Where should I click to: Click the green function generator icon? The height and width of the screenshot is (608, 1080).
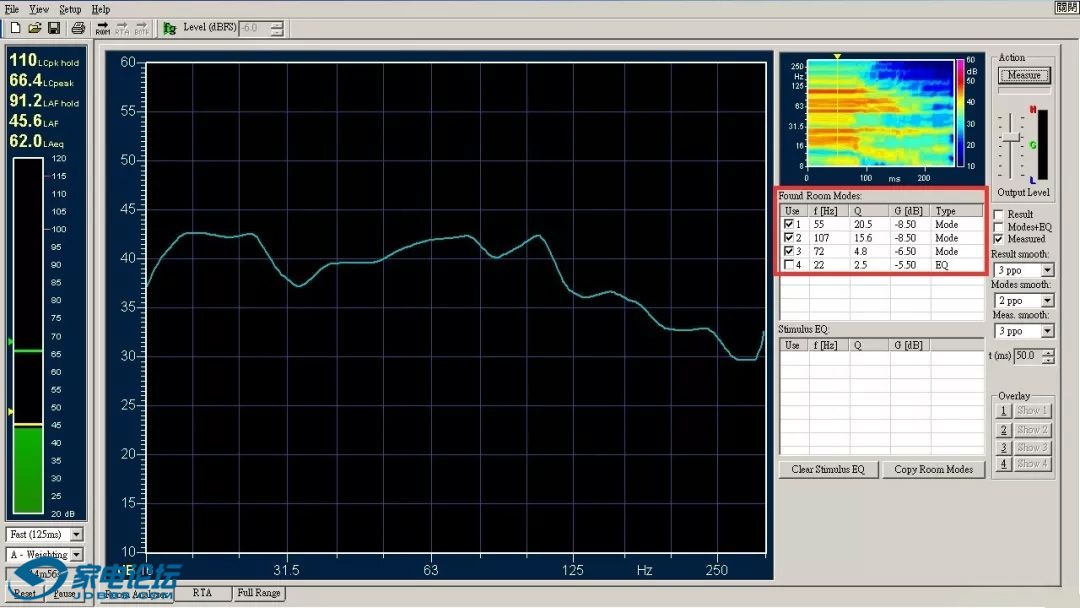point(170,28)
